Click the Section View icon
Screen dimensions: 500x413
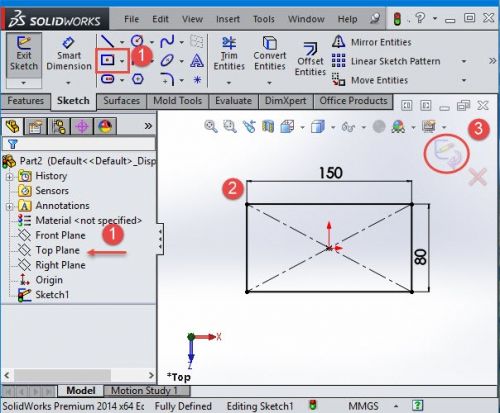tap(268, 127)
